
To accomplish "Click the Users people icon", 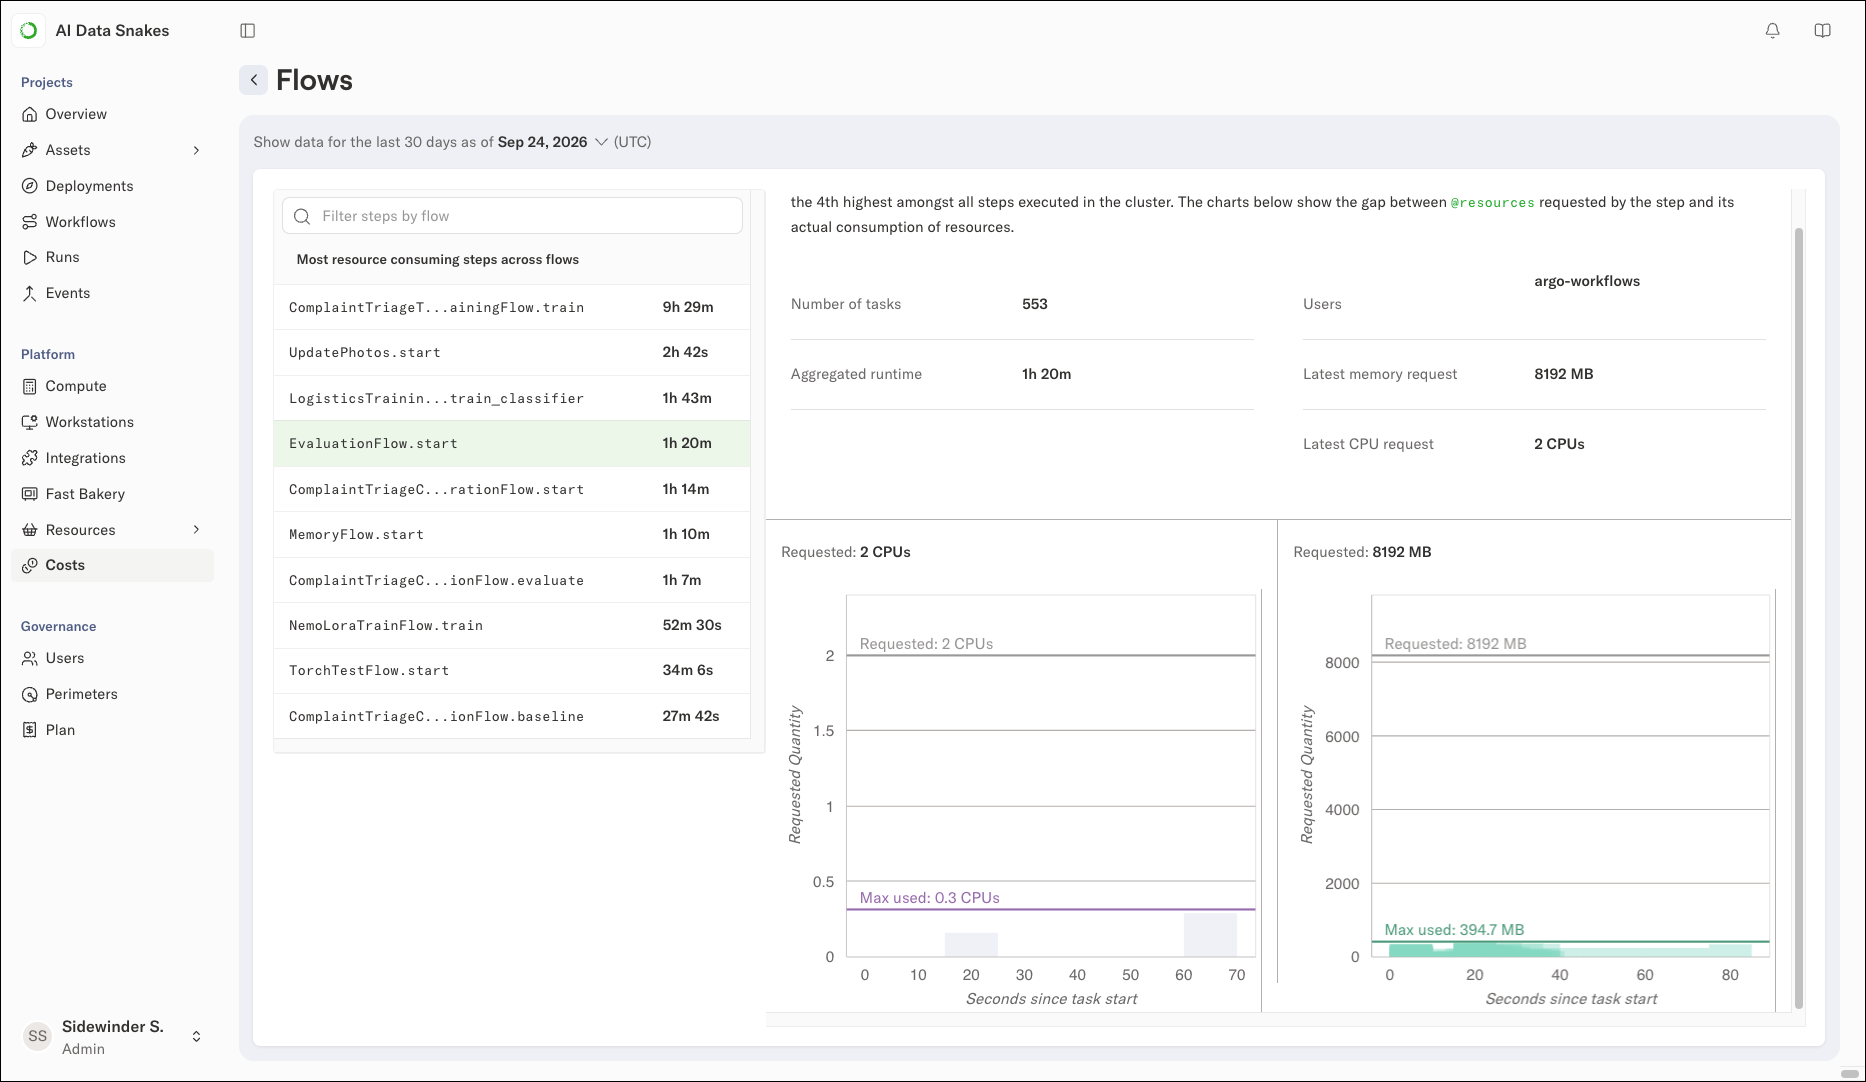I will pyautogui.click(x=30, y=658).
